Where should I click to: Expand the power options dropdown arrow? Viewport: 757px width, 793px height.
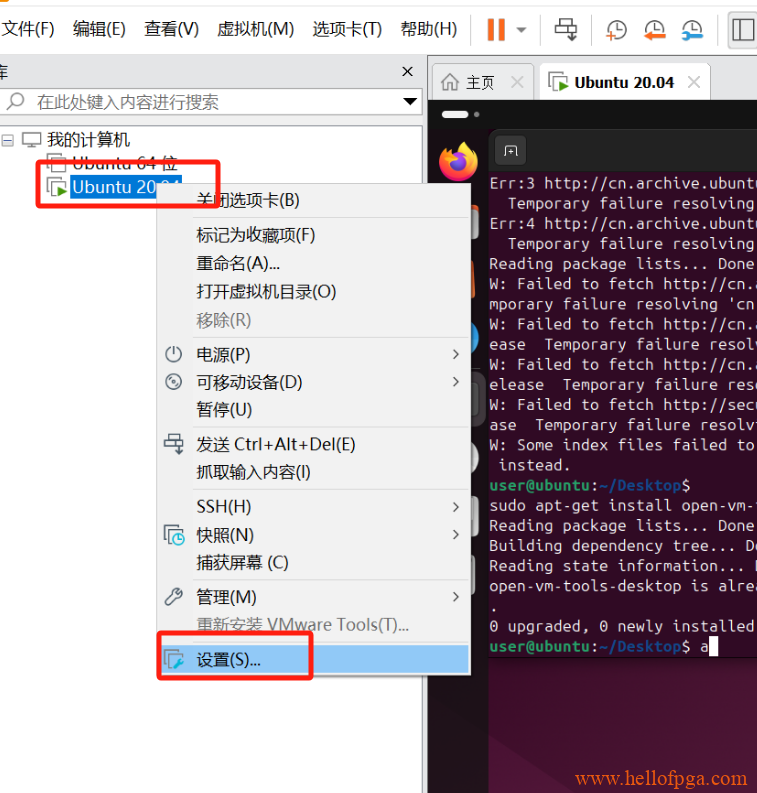coord(521,30)
